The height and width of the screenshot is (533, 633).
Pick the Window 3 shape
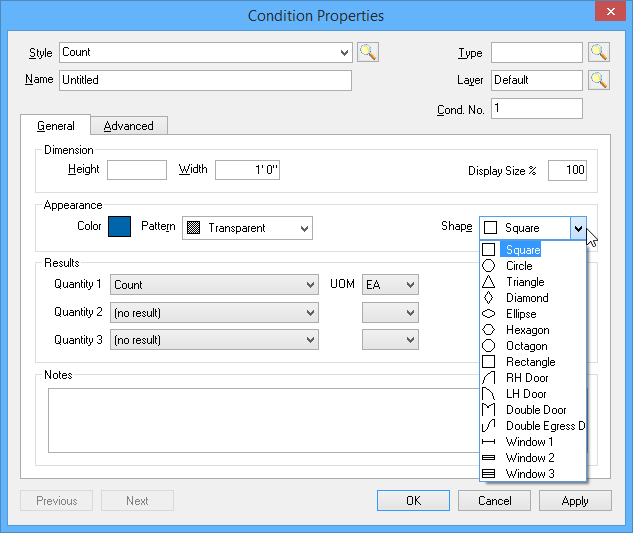coord(533,474)
